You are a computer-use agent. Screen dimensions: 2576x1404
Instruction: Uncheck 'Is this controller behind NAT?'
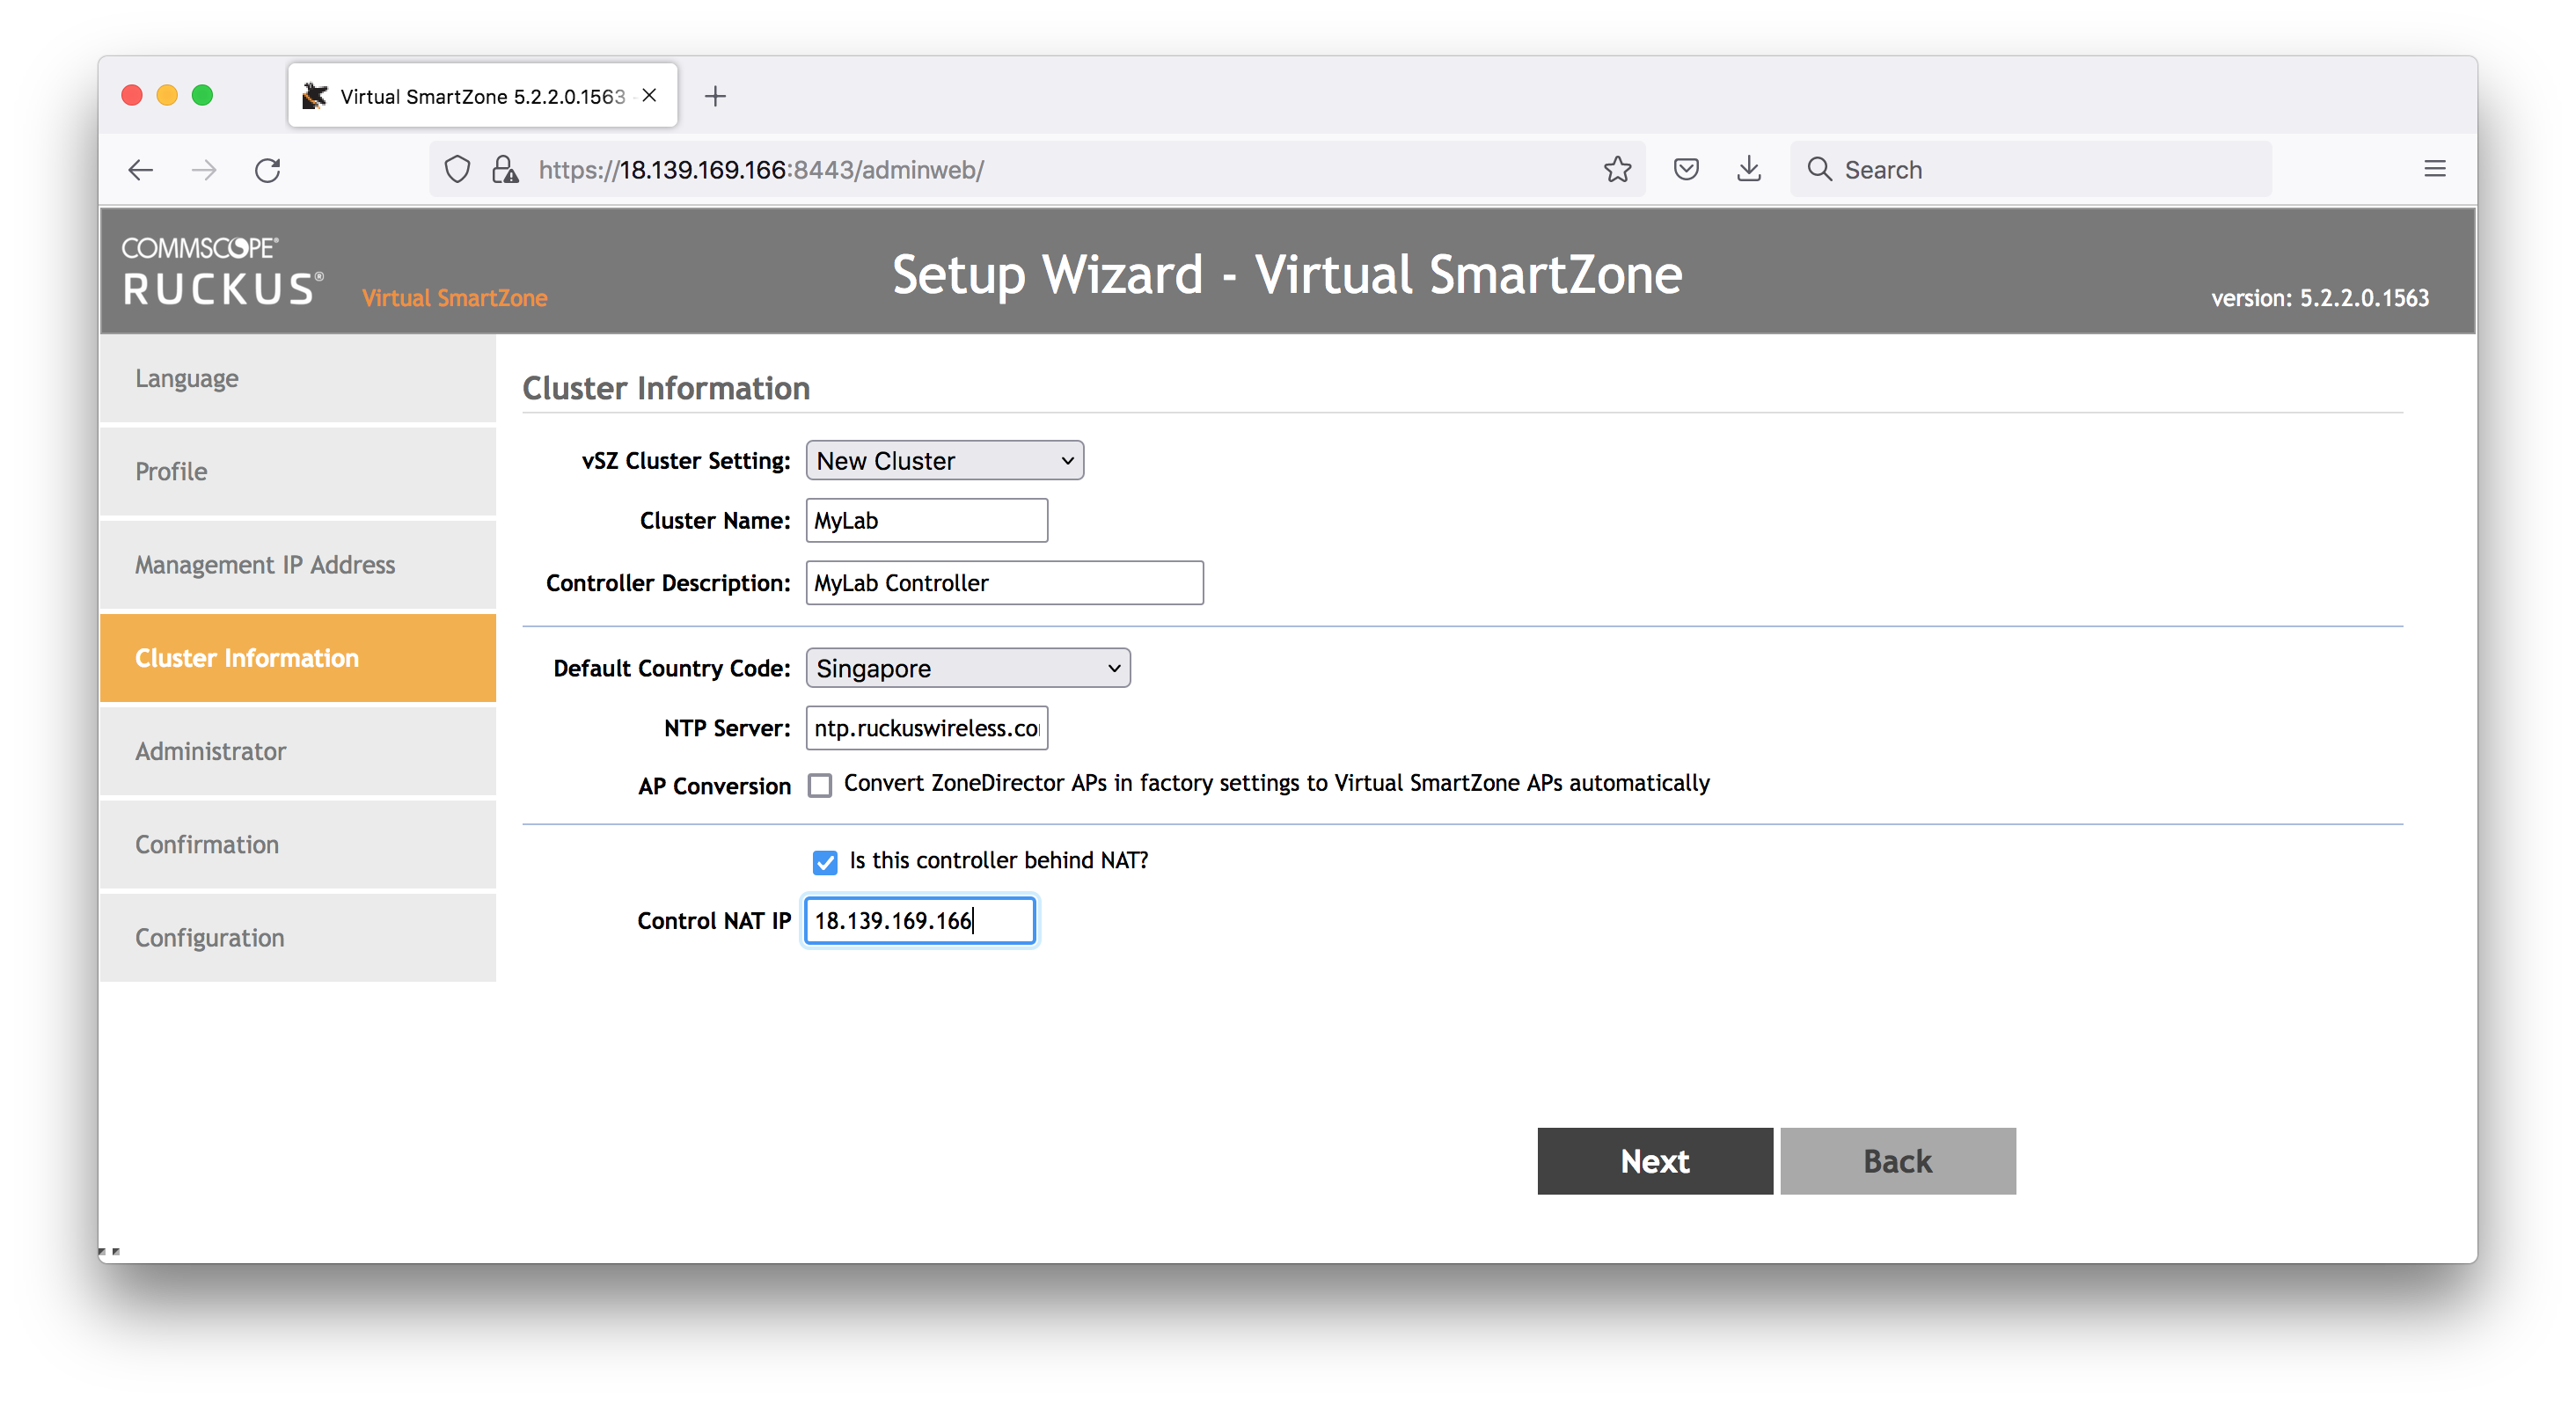(x=825, y=861)
